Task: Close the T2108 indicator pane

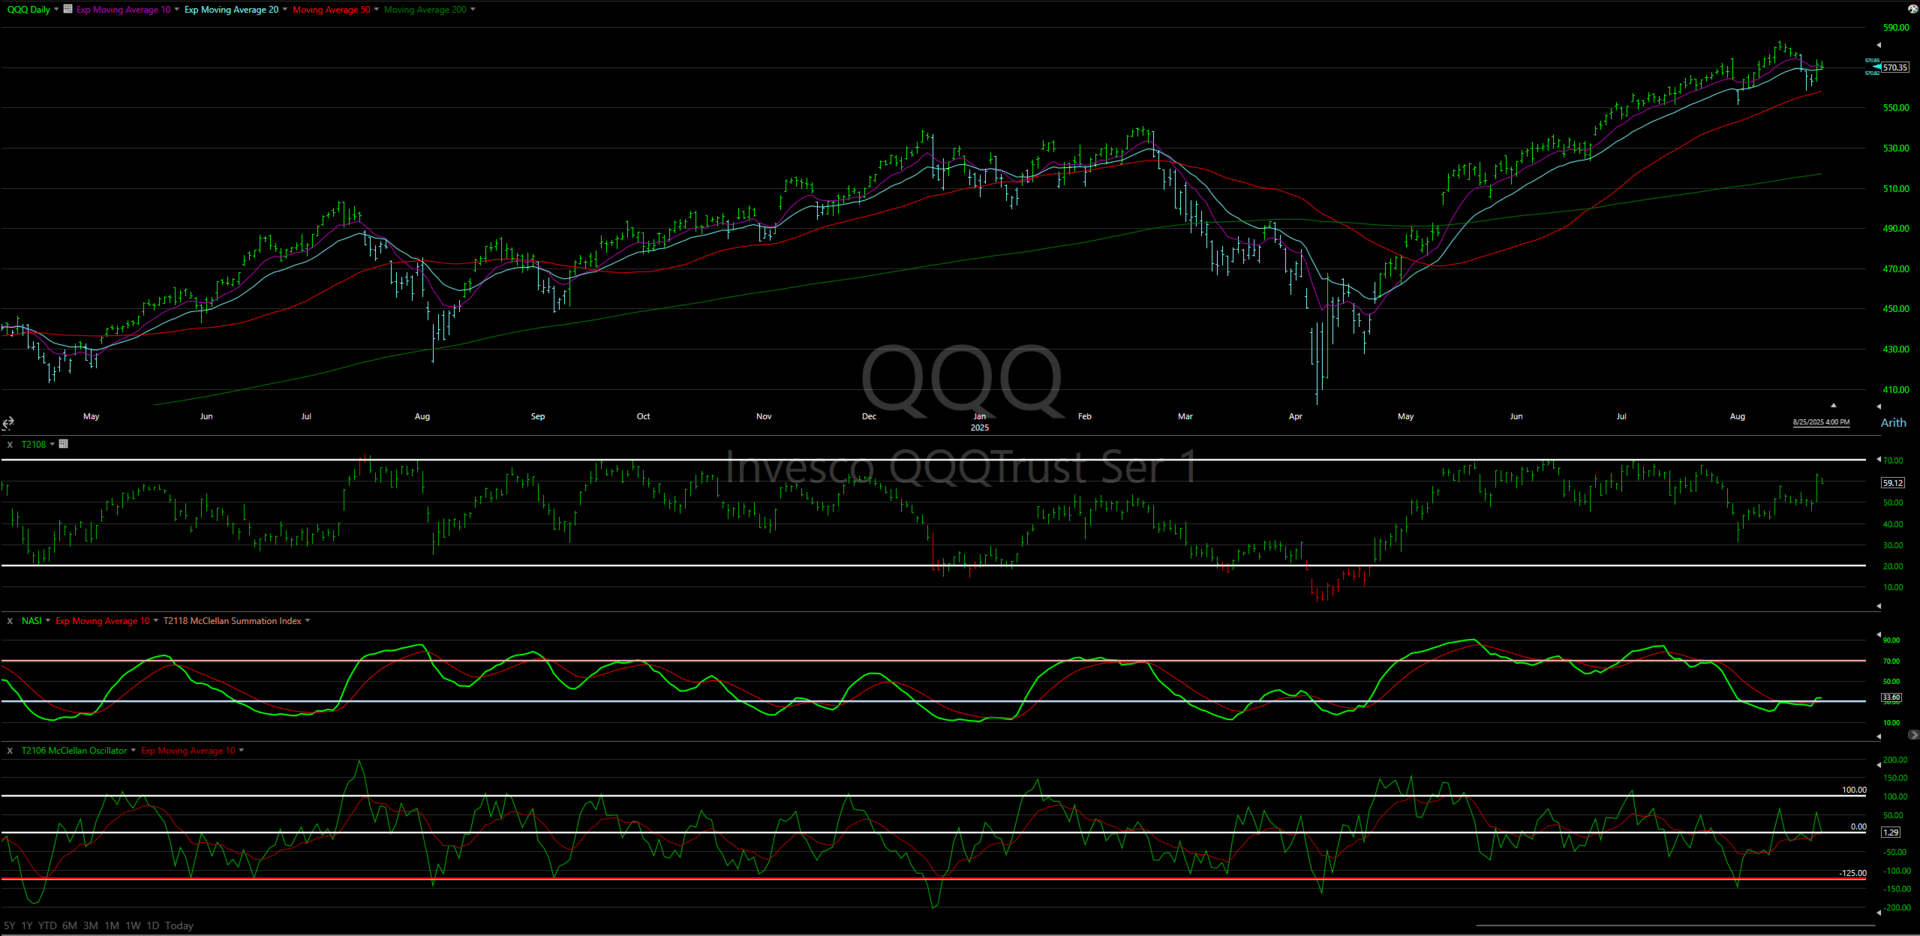Action: click(x=10, y=444)
